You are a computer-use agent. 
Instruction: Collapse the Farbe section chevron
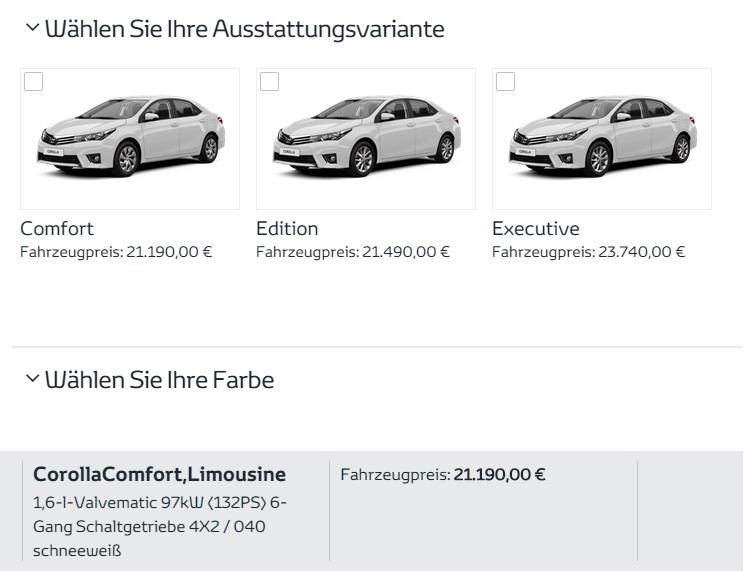point(33,379)
